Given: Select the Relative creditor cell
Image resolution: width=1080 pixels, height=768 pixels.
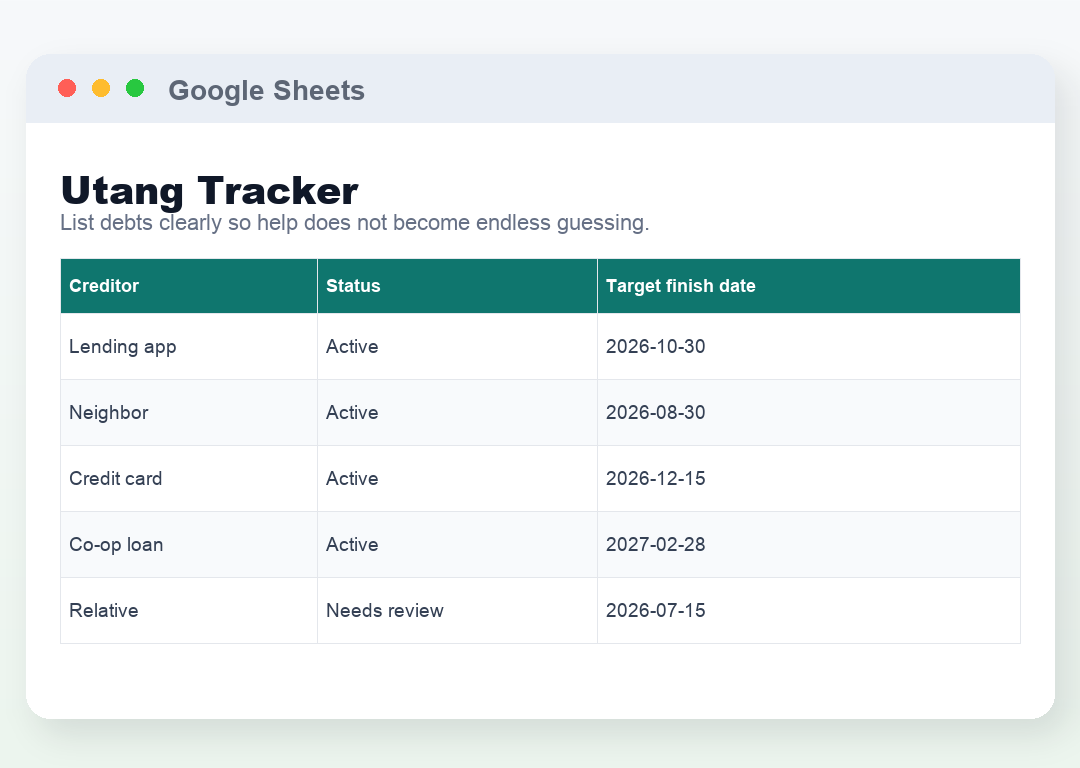Looking at the screenshot, I should tap(189, 611).
